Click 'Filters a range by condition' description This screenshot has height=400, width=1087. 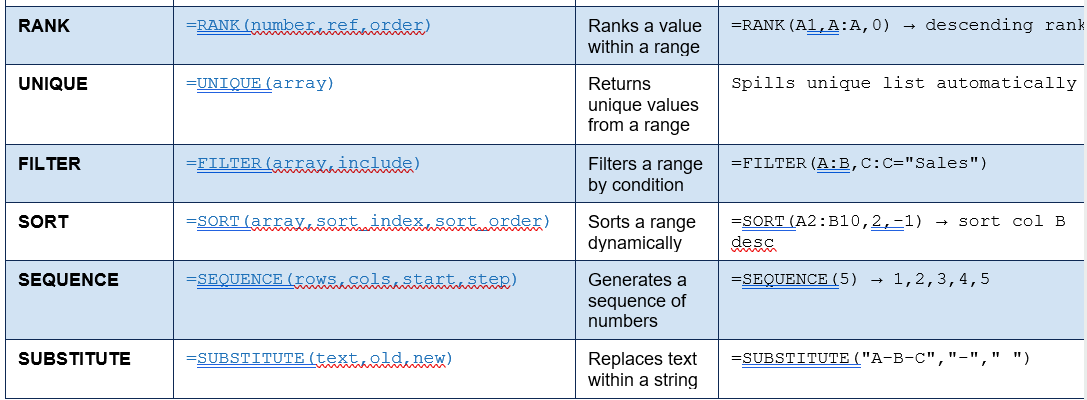tap(645, 175)
